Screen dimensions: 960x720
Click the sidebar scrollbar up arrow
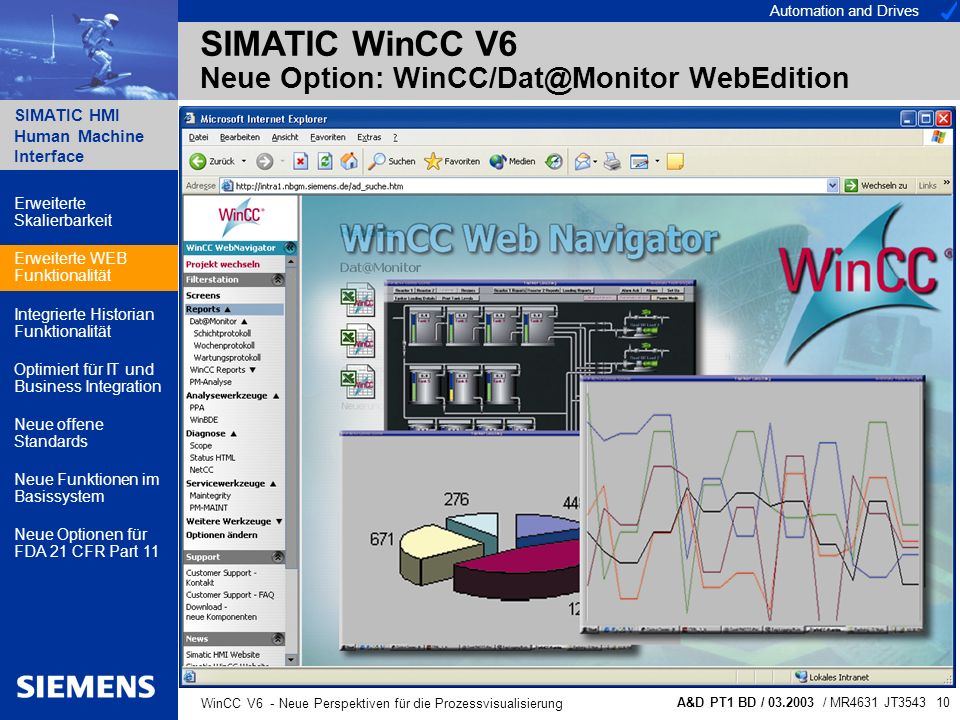pyautogui.click(x=291, y=261)
